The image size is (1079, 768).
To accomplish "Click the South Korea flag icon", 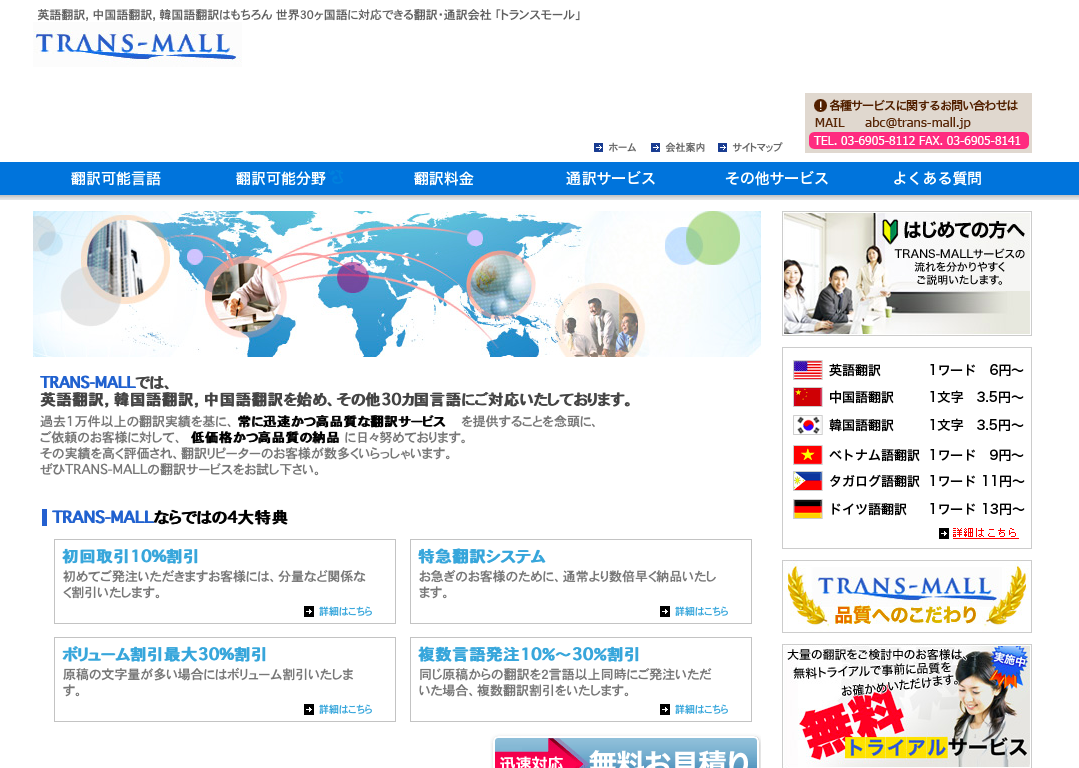I will [807, 425].
